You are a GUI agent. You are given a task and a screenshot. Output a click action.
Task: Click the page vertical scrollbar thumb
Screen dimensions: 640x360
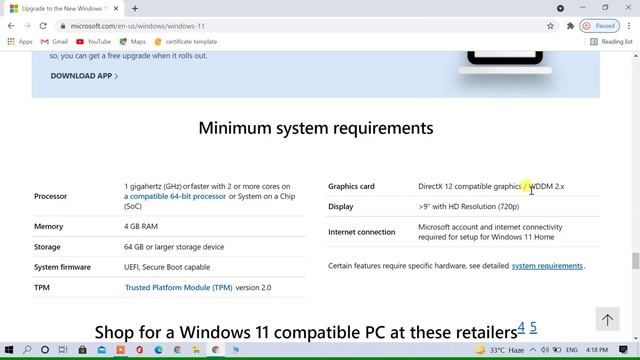pyautogui.click(x=636, y=261)
